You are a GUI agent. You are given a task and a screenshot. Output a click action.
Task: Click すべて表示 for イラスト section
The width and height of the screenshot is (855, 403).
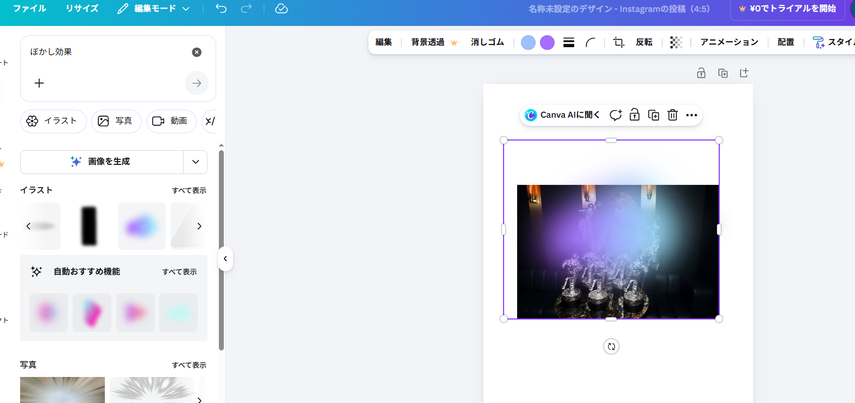click(189, 190)
